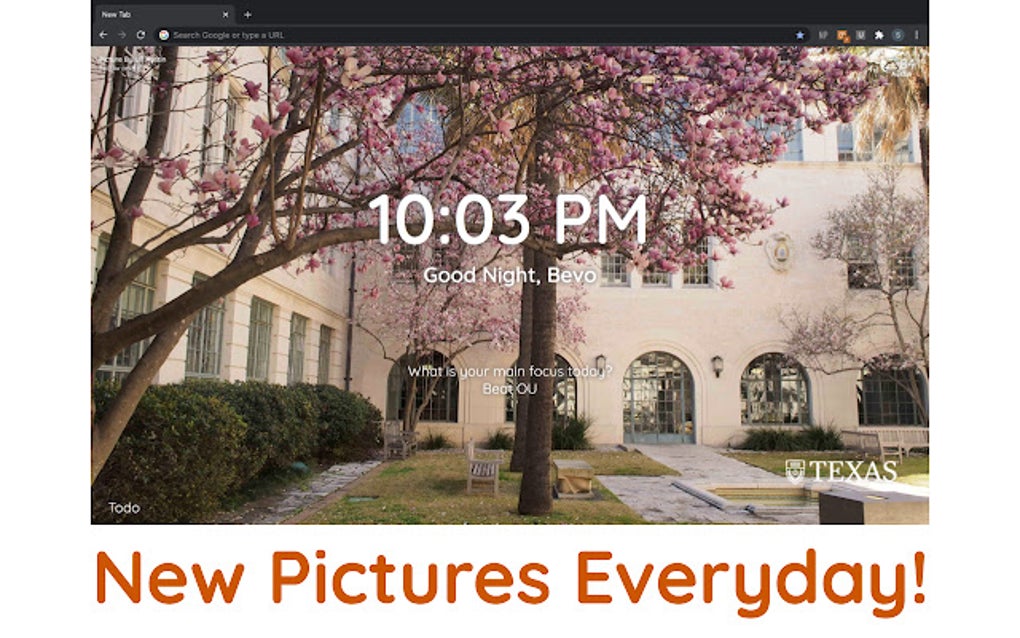1020x638 pixels.
Task: Reload the page with the refresh icon
Action: 141,35
